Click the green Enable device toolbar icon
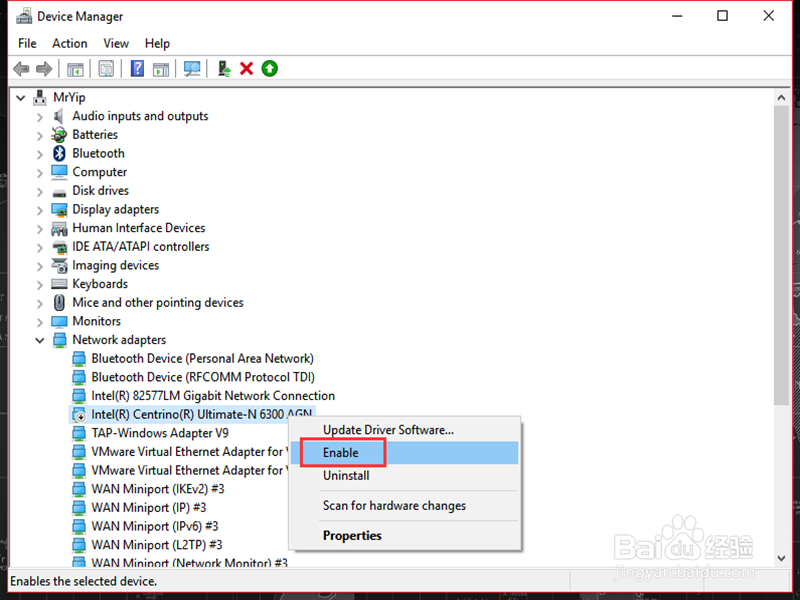The image size is (800, 600). click(269, 68)
